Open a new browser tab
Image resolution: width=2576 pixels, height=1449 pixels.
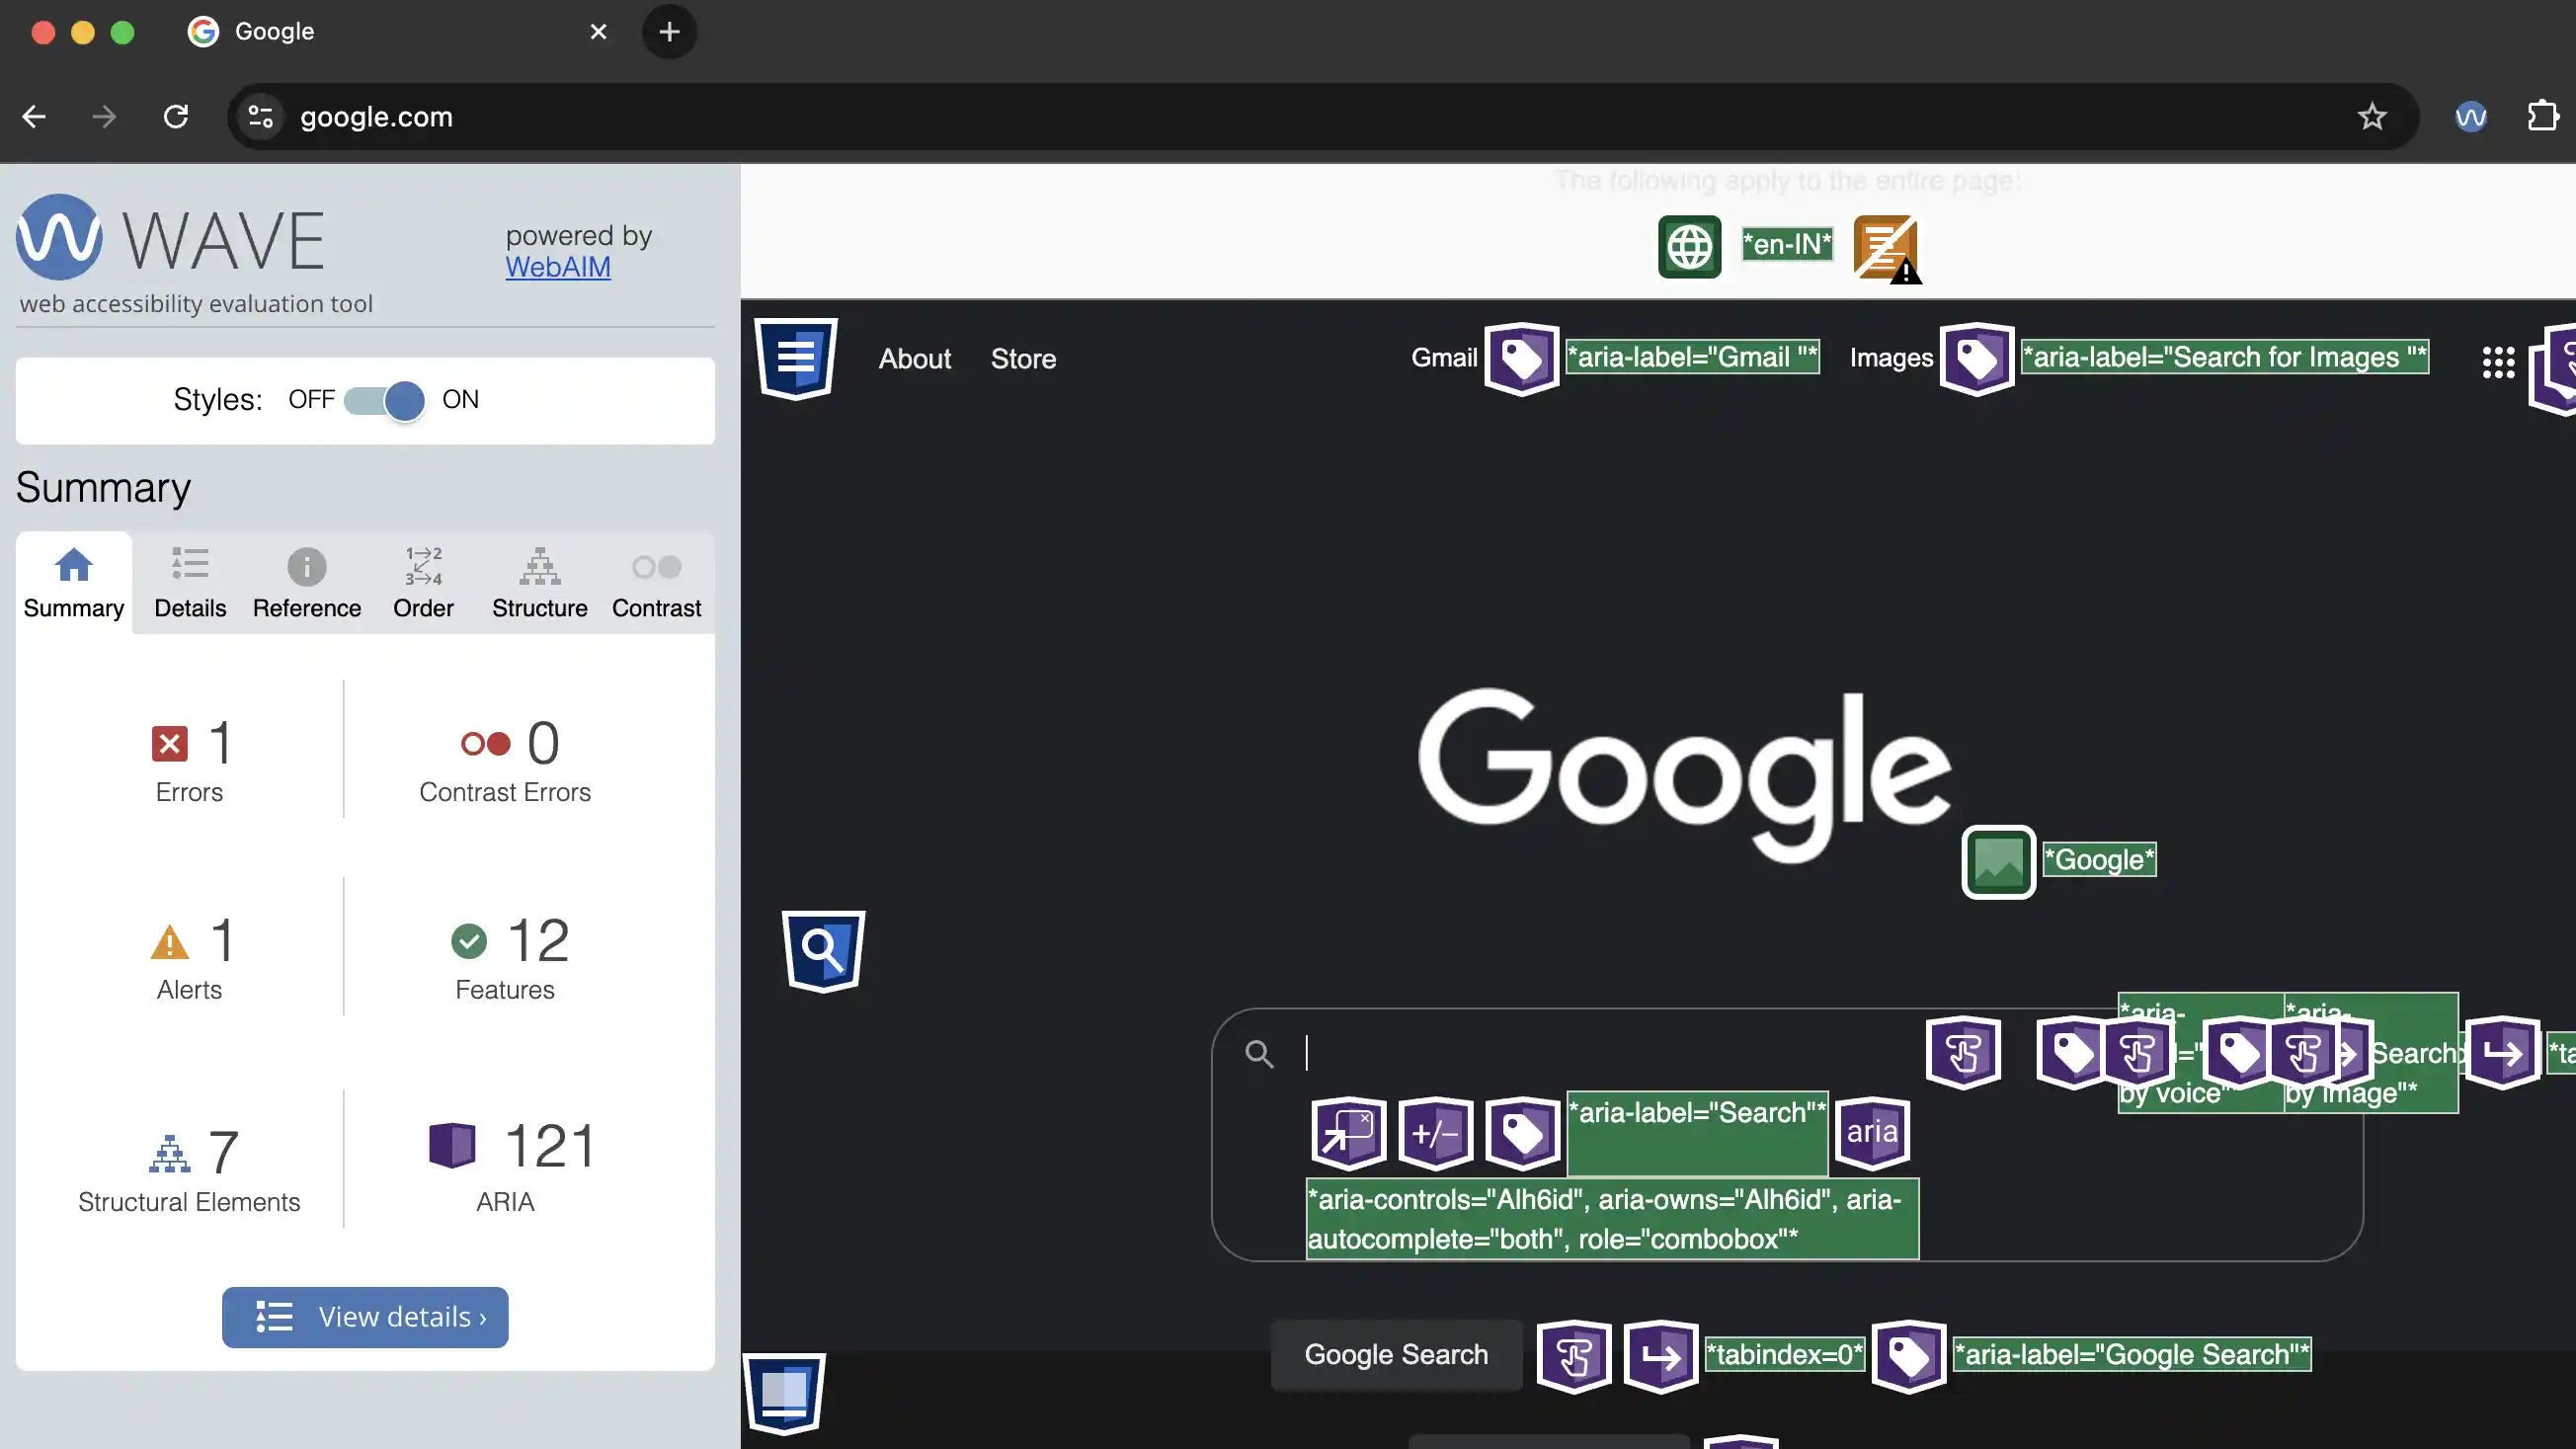pos(669,32)
